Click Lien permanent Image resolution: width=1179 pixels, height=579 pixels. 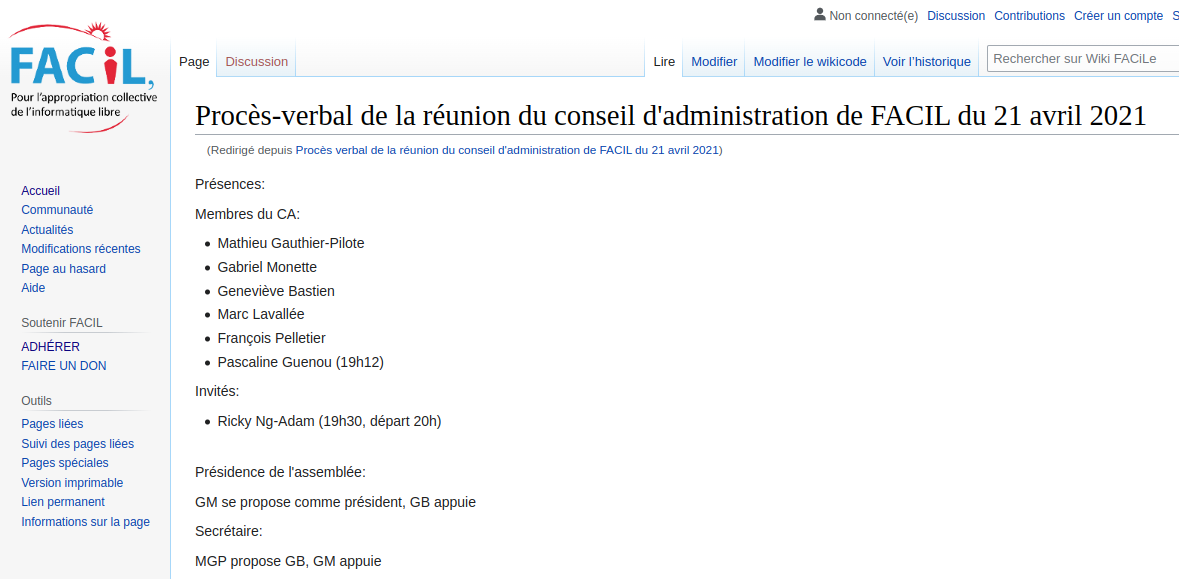[x=63, y=502]
